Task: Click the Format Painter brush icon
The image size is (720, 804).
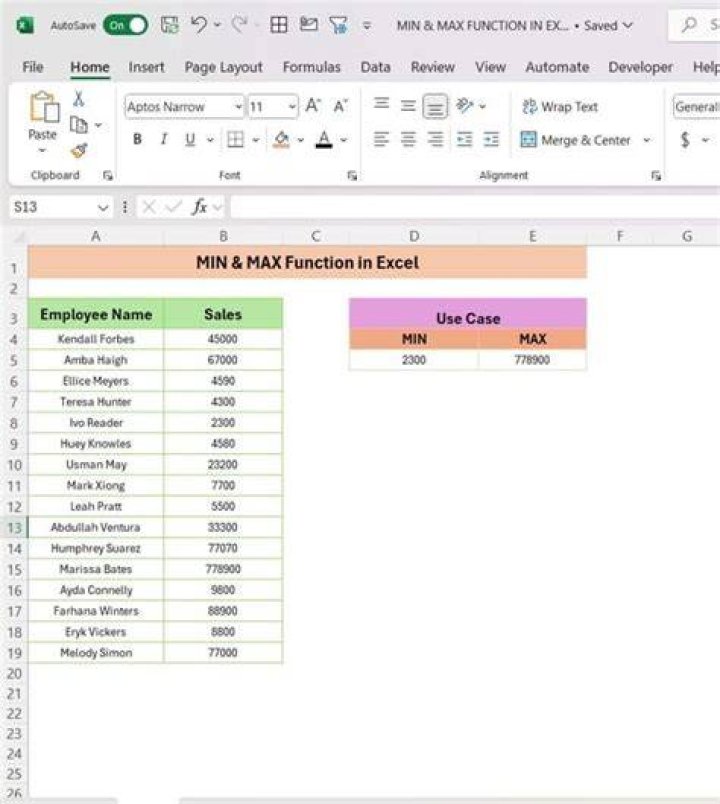Action: tap(79, 150)
